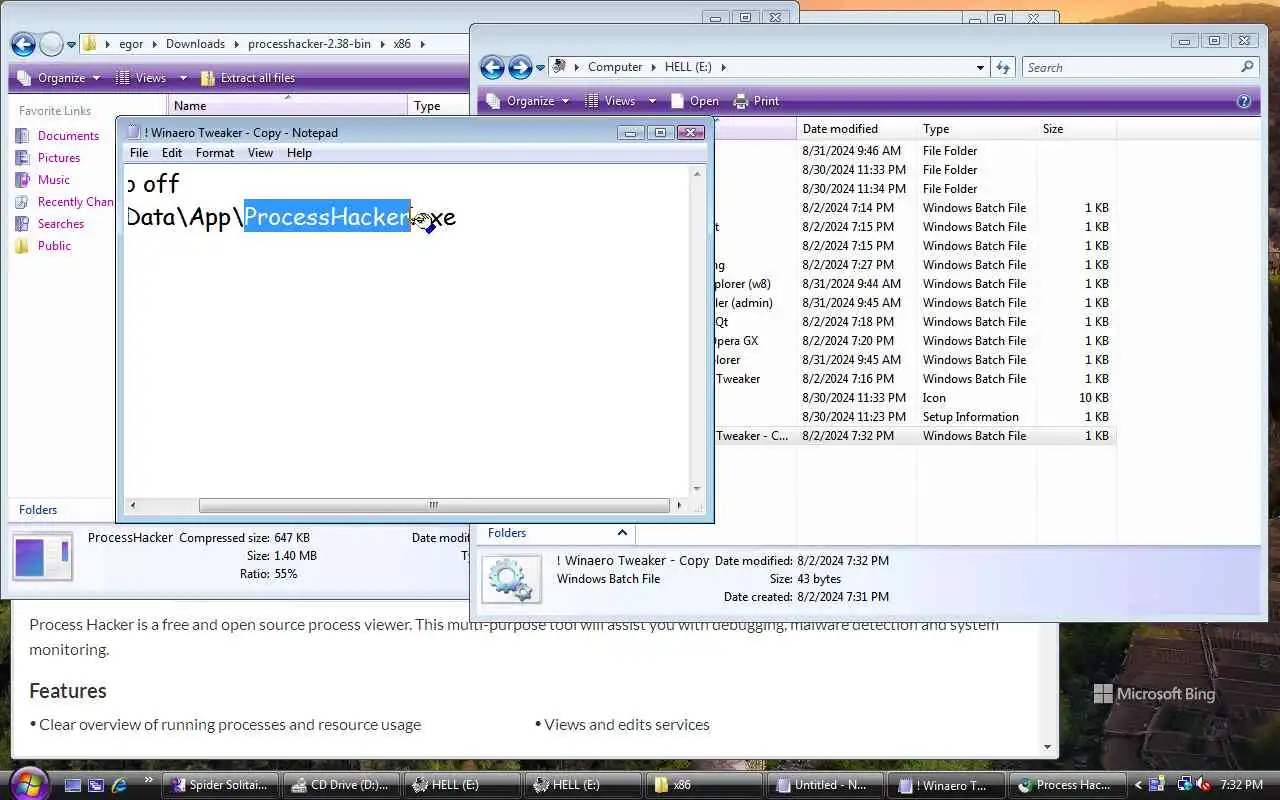Click Views in x86 window toolbar

point(141,78)
